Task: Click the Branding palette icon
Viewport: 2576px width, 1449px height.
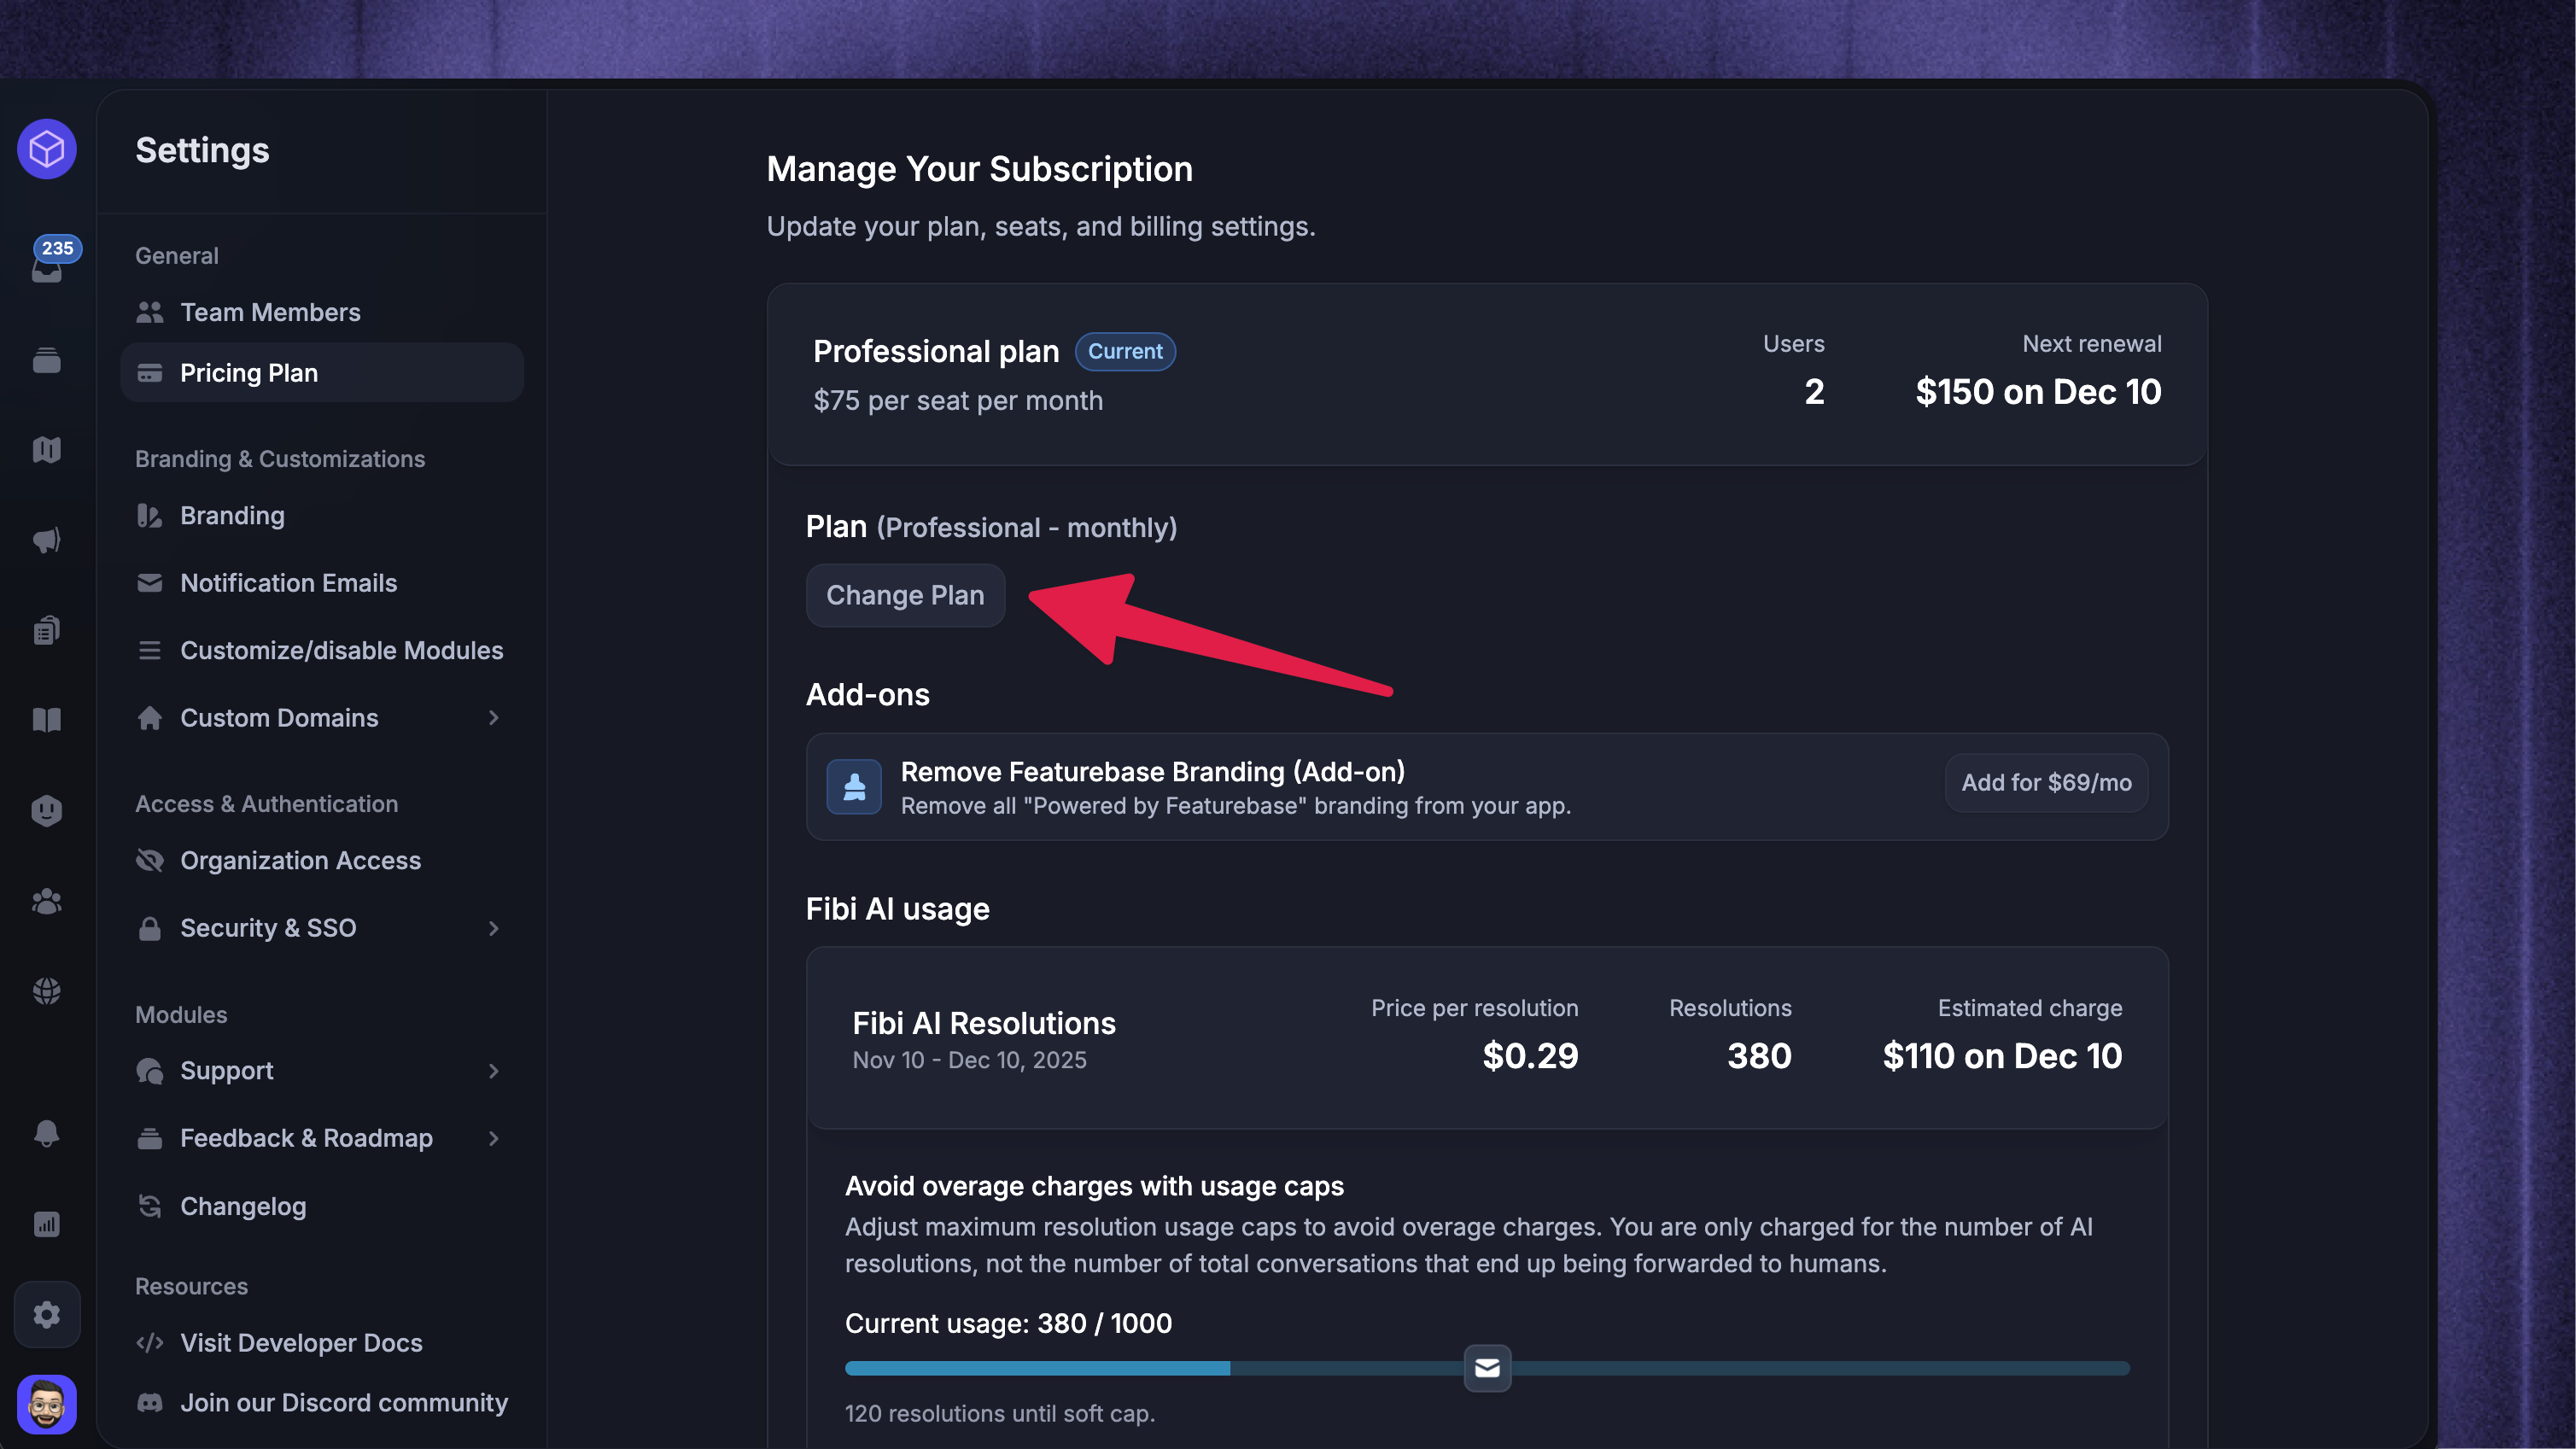Action: pos(149,516)
